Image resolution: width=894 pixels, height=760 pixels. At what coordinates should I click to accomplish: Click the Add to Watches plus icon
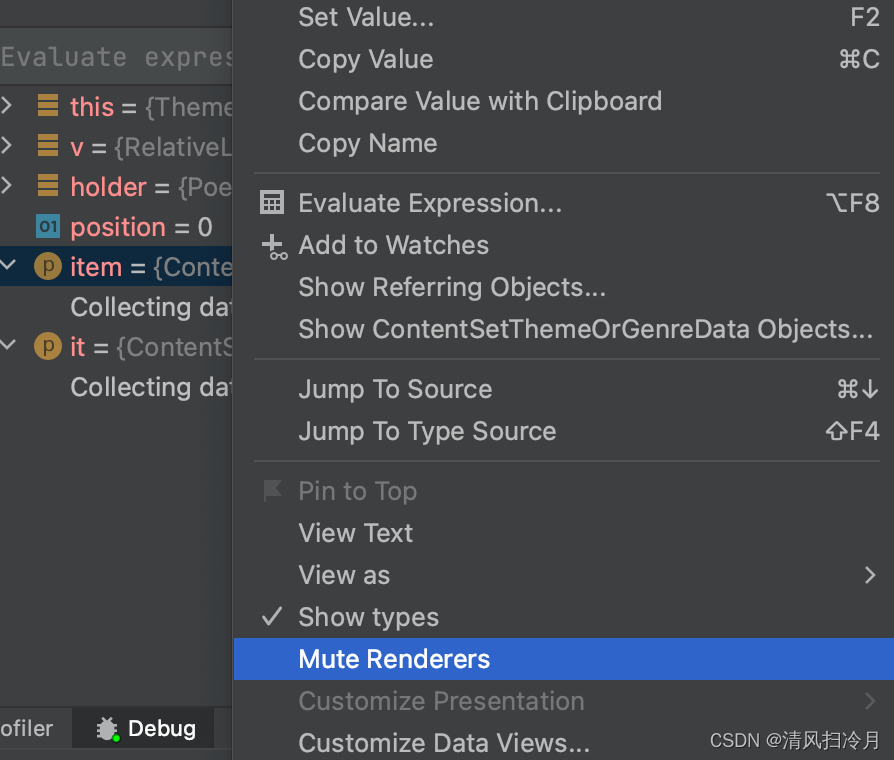(x=272, y=245)
